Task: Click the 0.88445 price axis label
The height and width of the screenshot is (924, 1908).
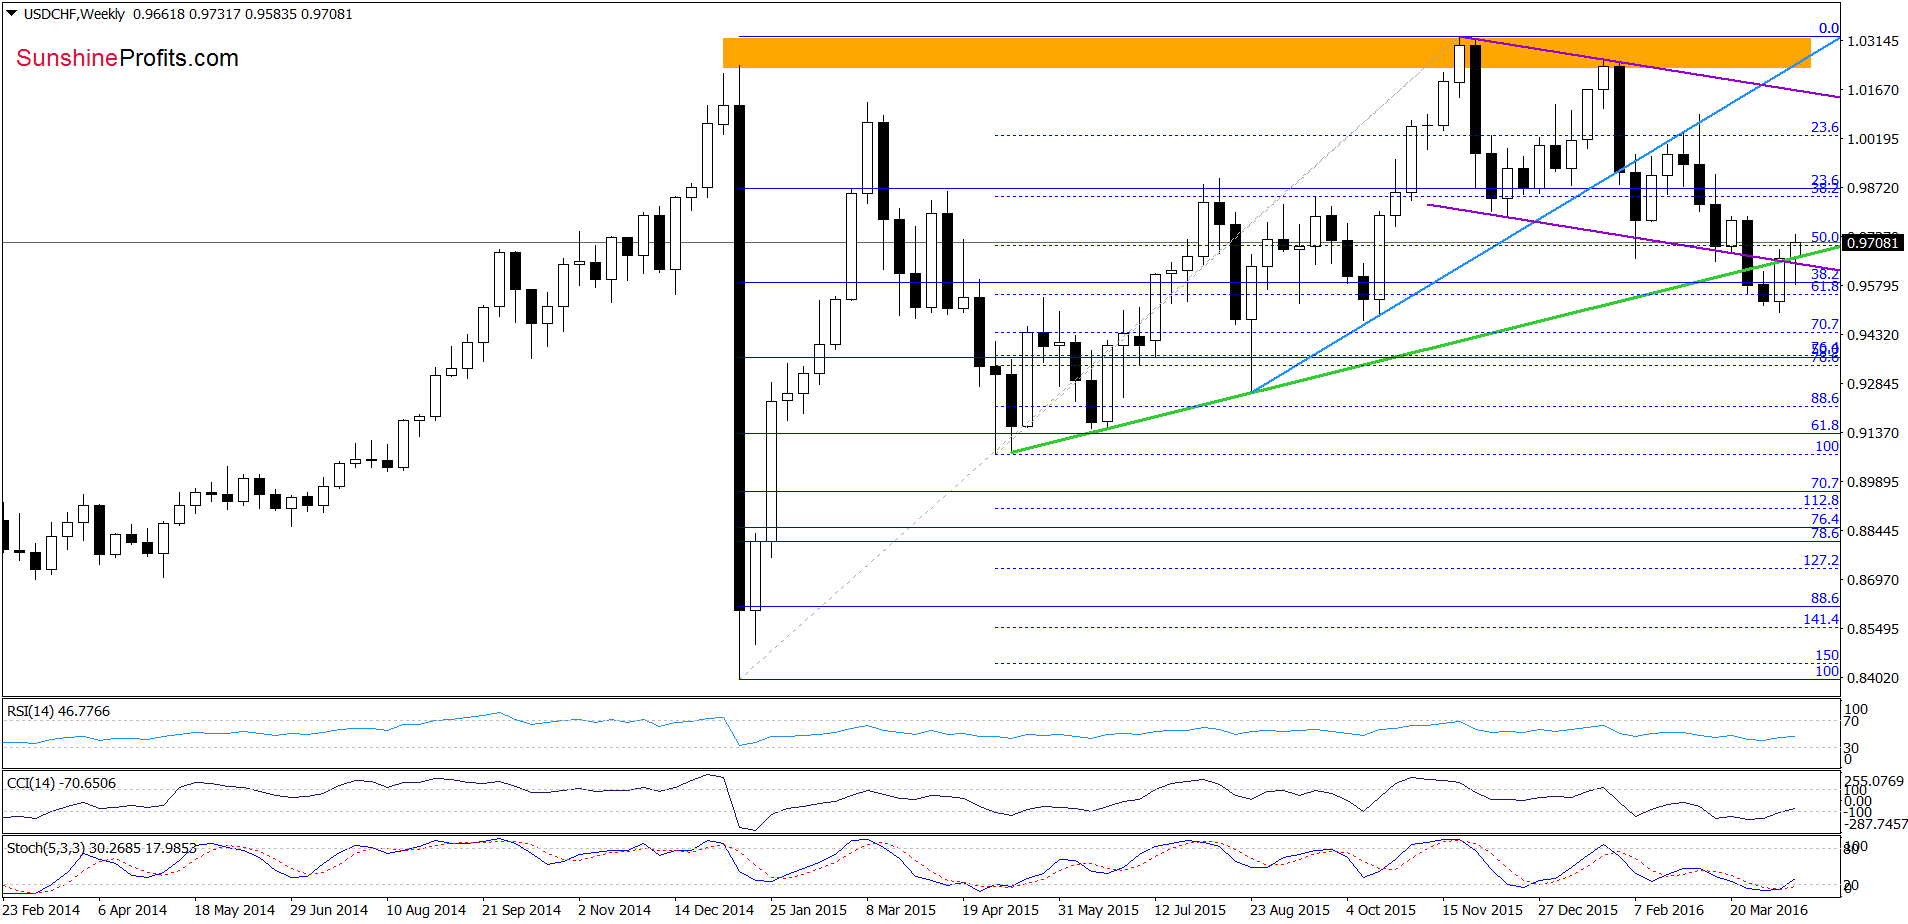Action: (x=1872, y=531)
